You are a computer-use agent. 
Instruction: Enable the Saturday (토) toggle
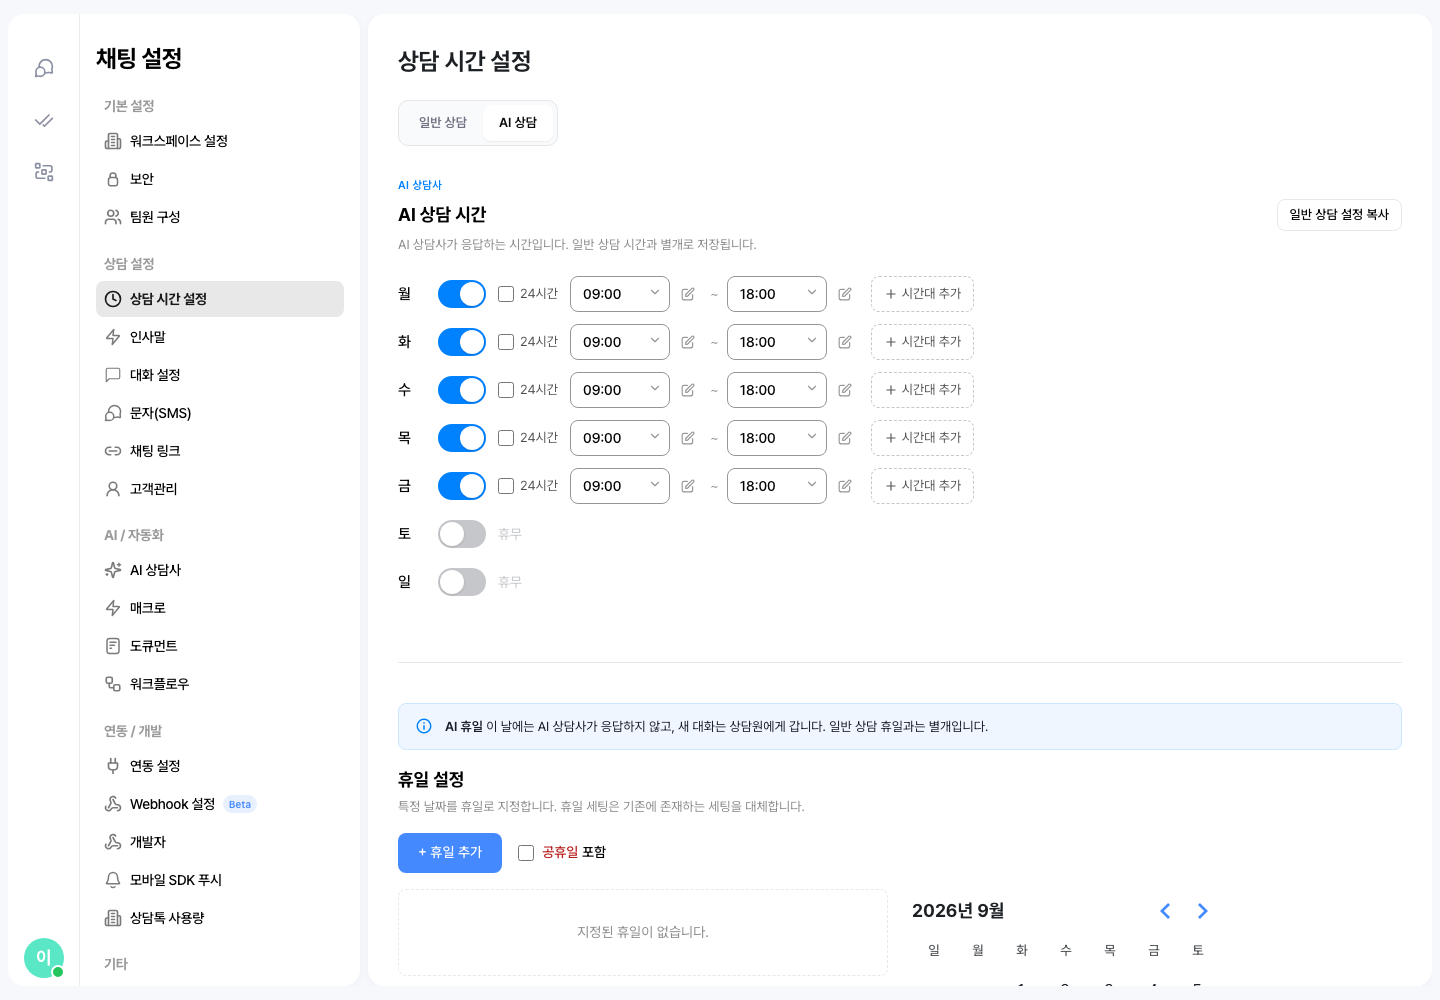pos(462,534)
